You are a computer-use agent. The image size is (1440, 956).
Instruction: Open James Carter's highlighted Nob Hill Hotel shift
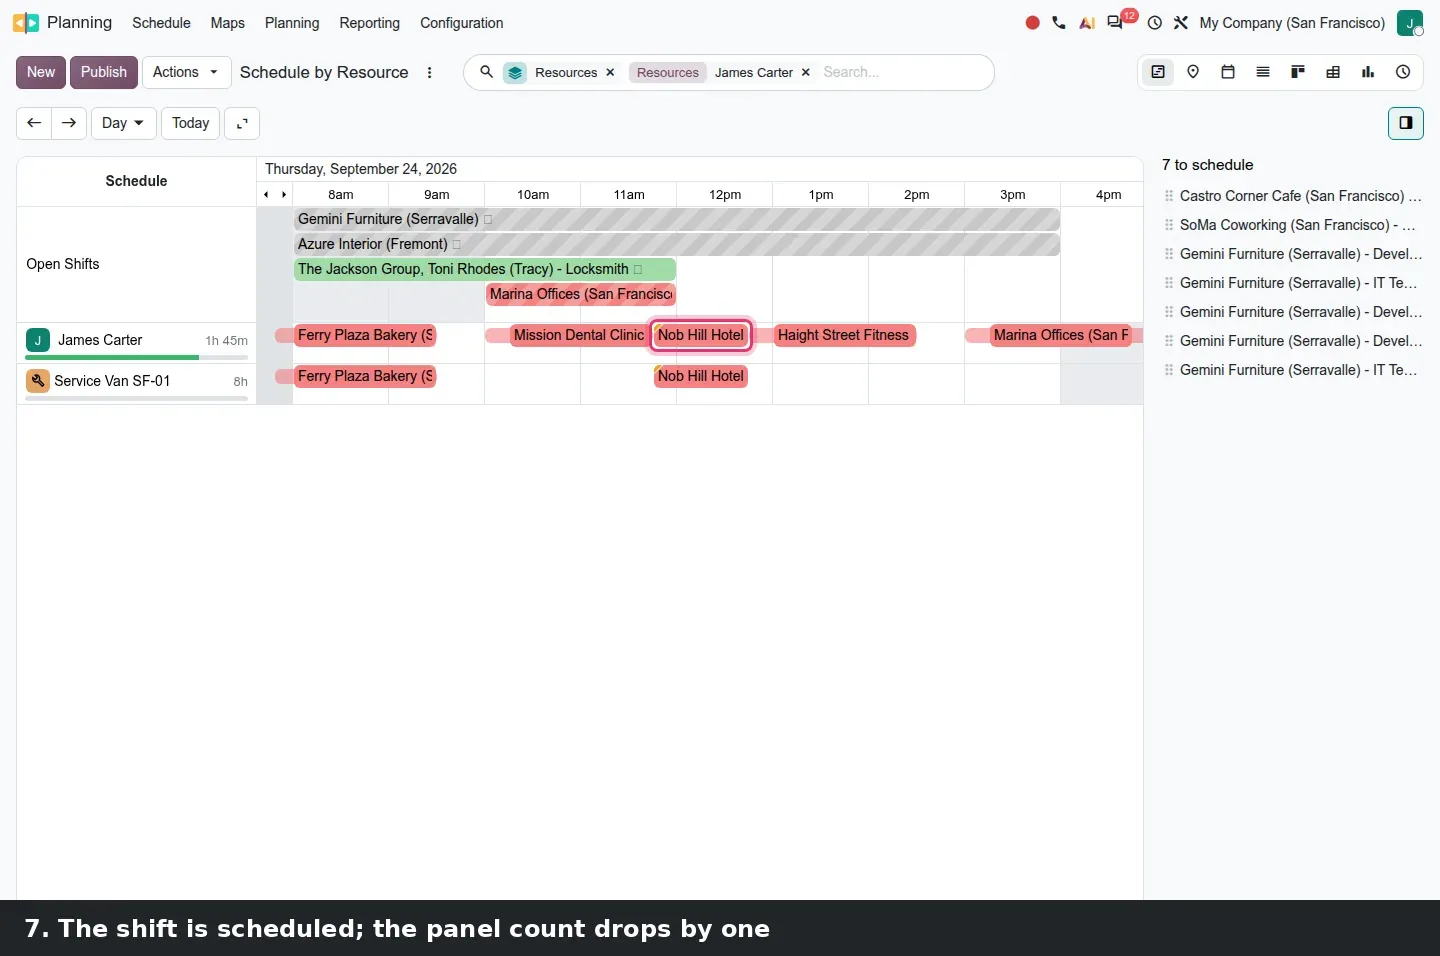coord(701,335)
